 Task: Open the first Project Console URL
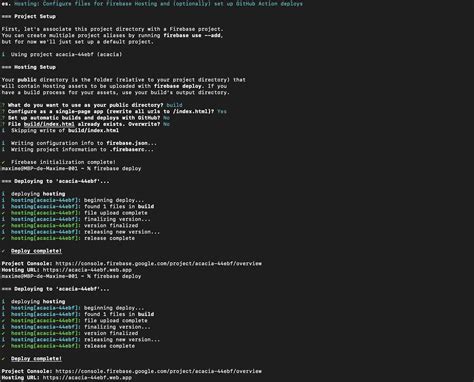click(x=159, y=263)
